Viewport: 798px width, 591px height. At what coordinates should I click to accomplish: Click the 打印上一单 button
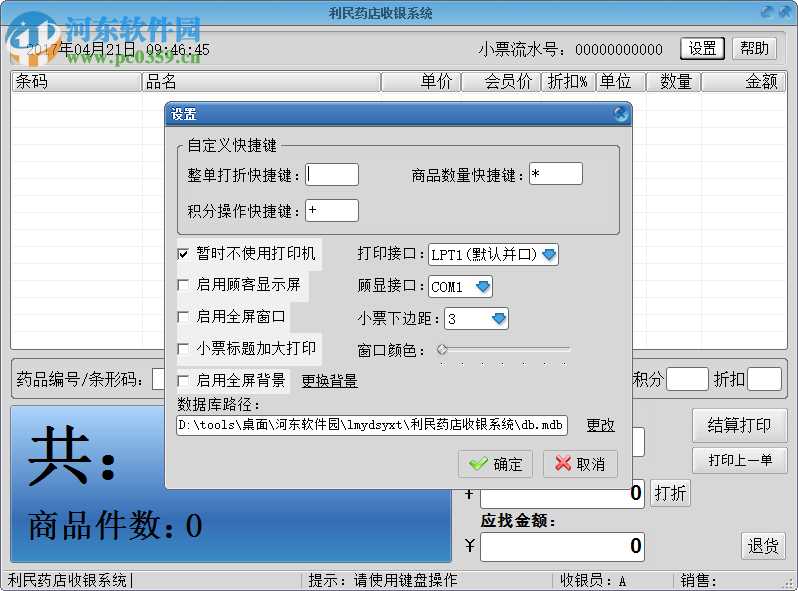(740, 460)
